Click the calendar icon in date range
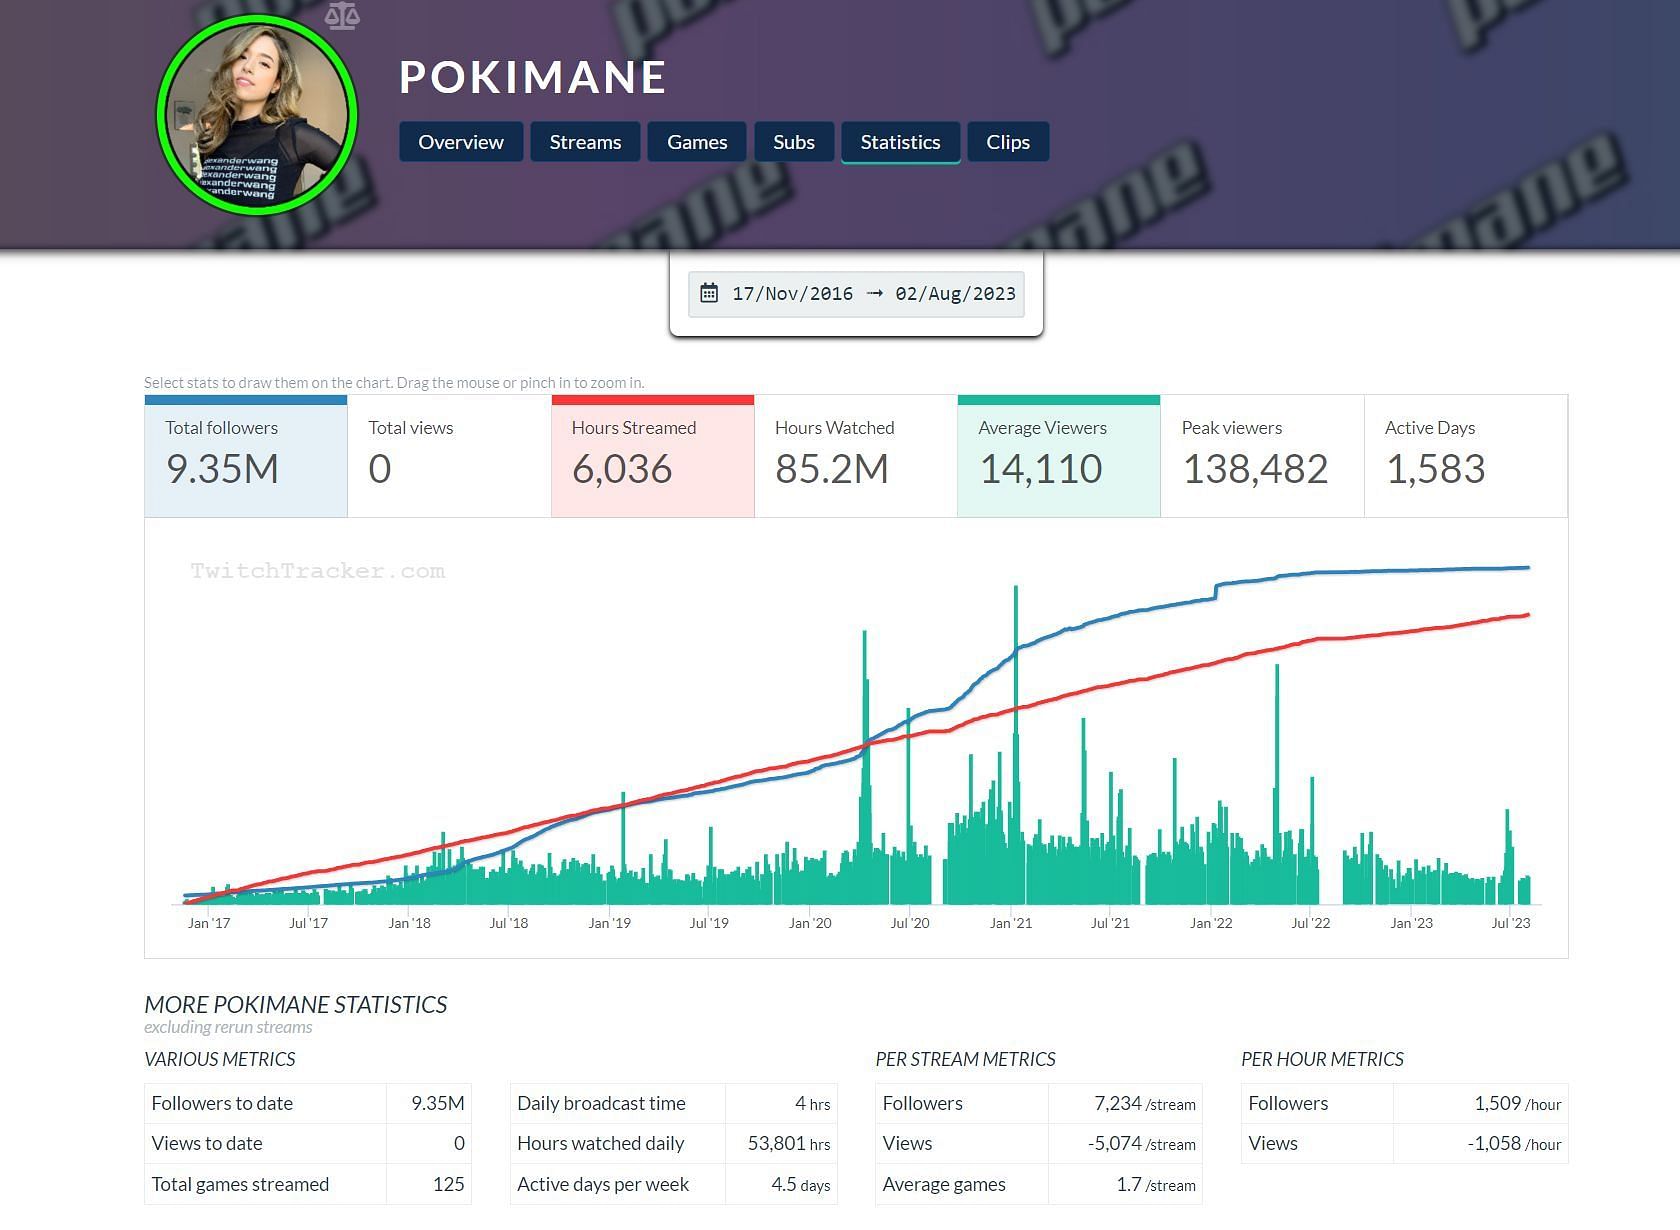Viewport: 1680px width, 1230px height. 709,293
